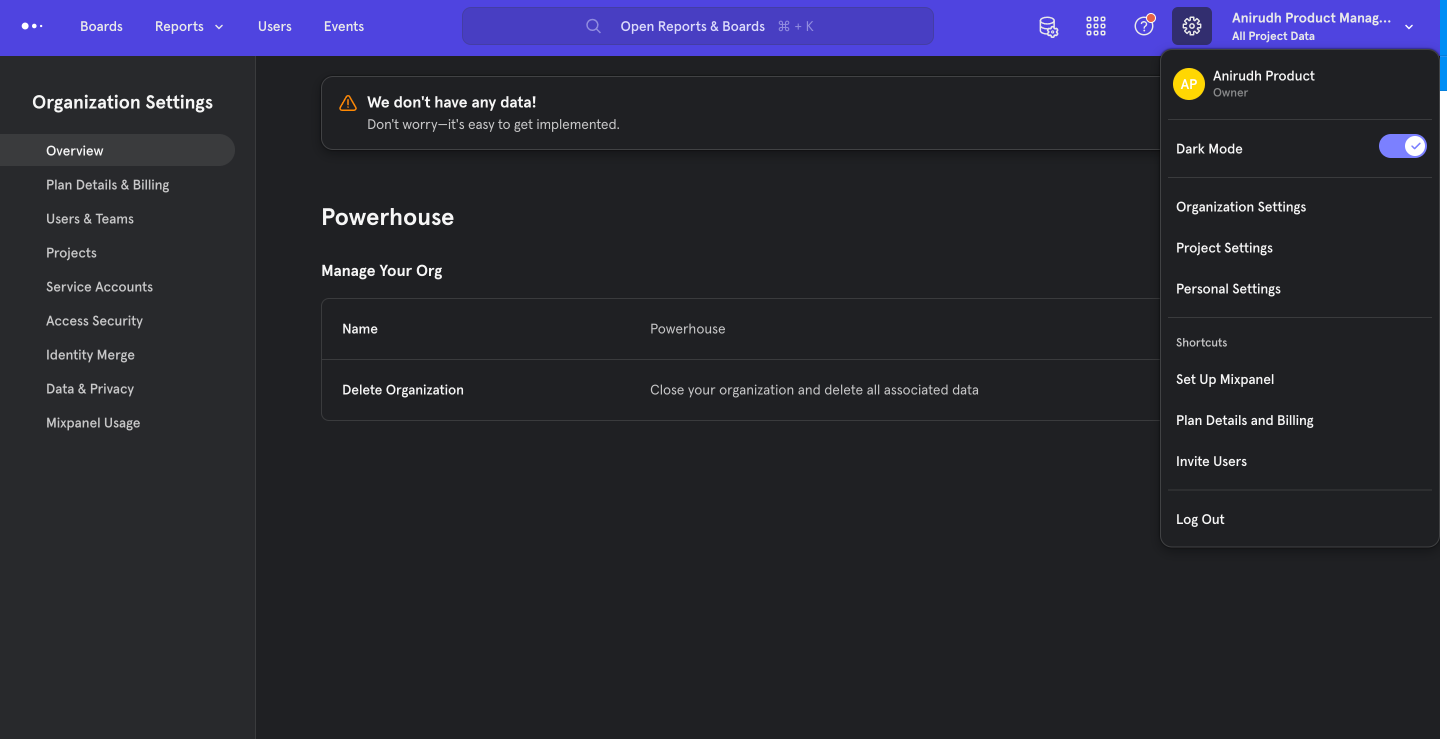Open Mixpanel Usage in the sidebar
Screen dimensions: 1447x739
[x=117, y=423]
